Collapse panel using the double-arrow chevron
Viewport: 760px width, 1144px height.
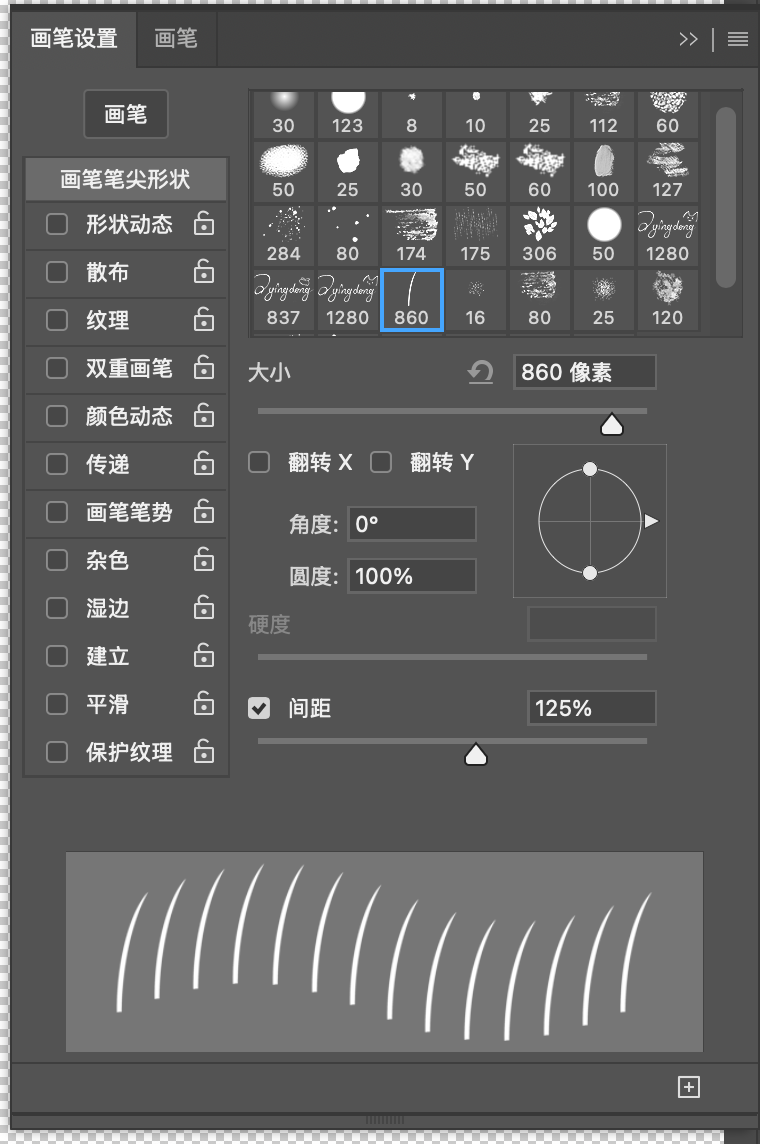(688, 39)
